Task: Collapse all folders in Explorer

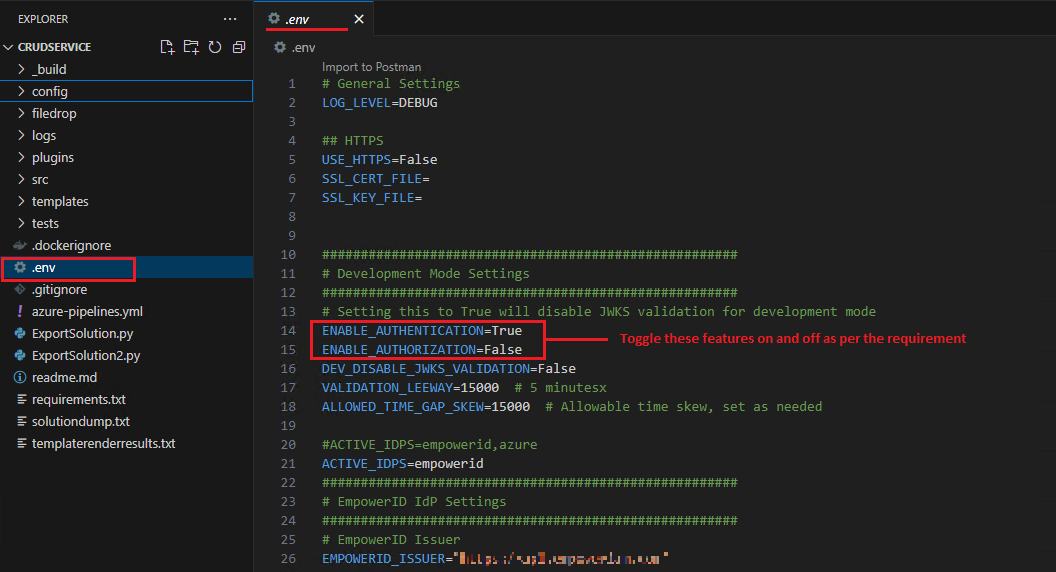Action: (x=238, y=47)
